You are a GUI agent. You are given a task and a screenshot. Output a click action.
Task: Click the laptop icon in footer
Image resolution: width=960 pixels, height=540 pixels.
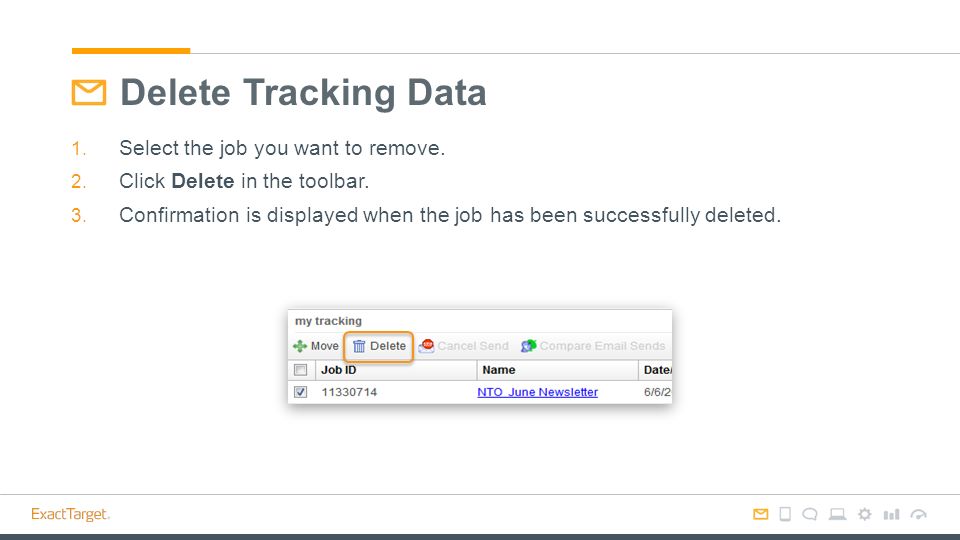click(x=838, y=514)
